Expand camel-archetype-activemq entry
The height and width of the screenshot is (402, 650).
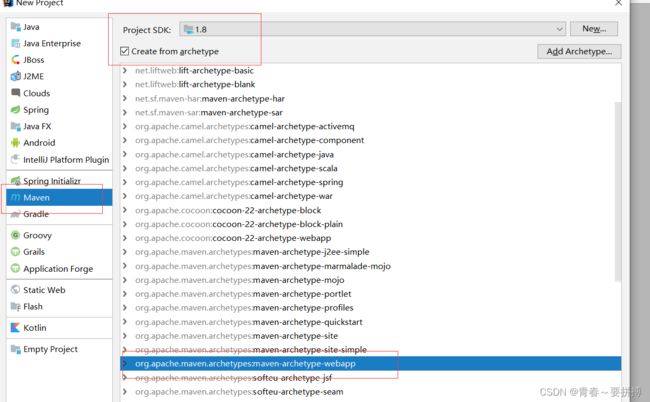125,126
